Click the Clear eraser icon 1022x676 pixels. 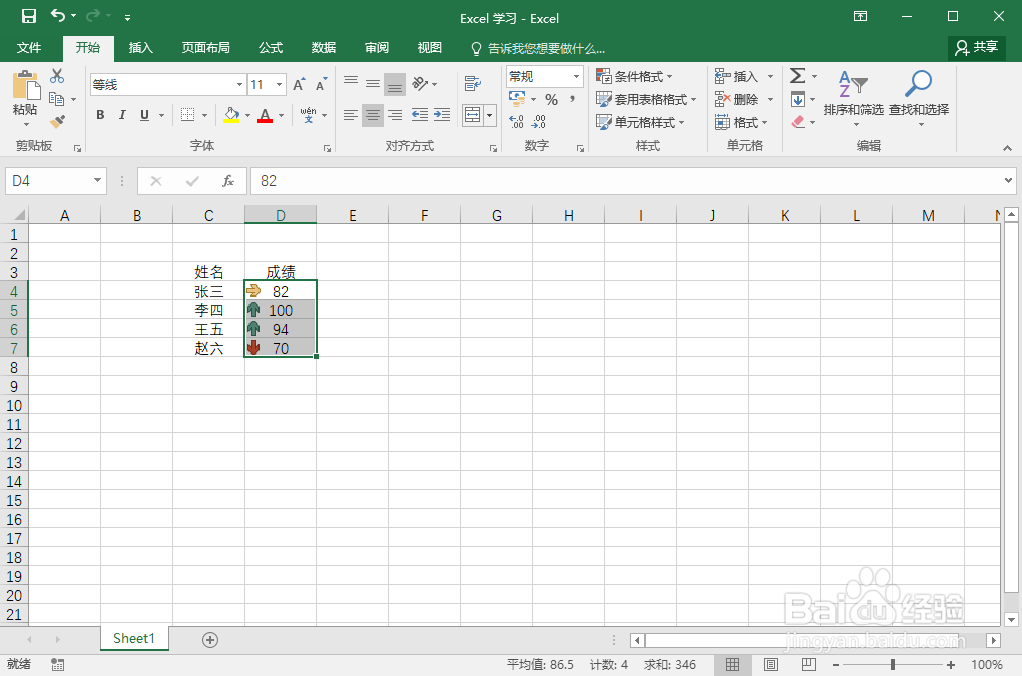pyautogui.click(x=798, y=122)
